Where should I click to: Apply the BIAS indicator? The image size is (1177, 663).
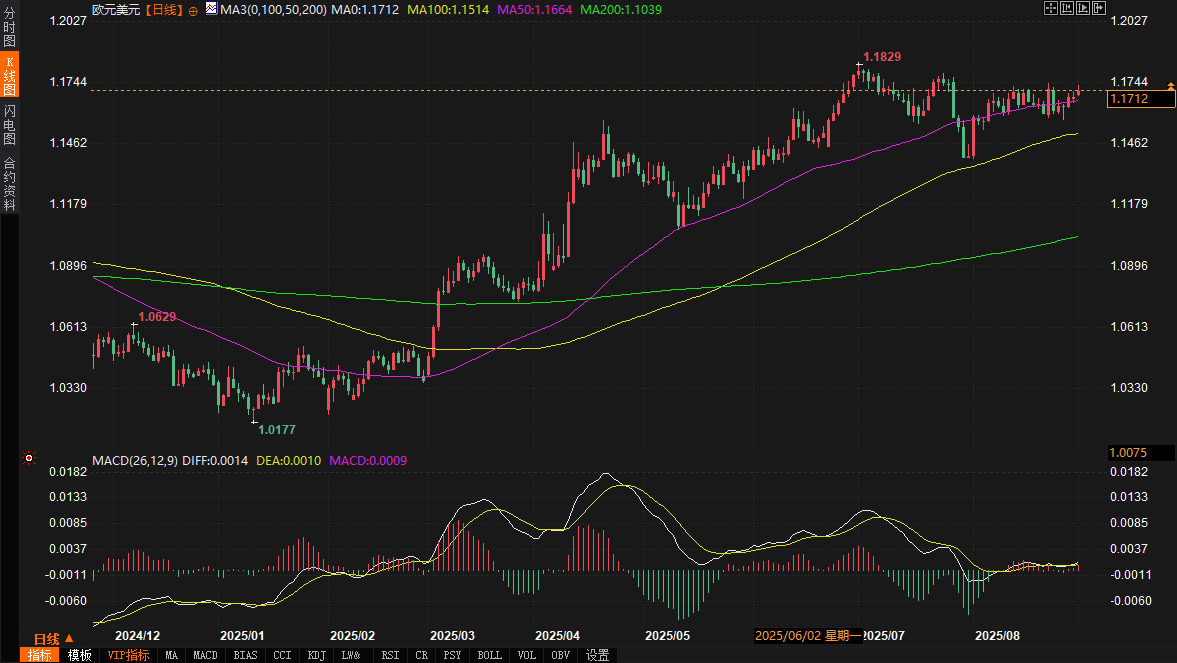click(245, 655)
